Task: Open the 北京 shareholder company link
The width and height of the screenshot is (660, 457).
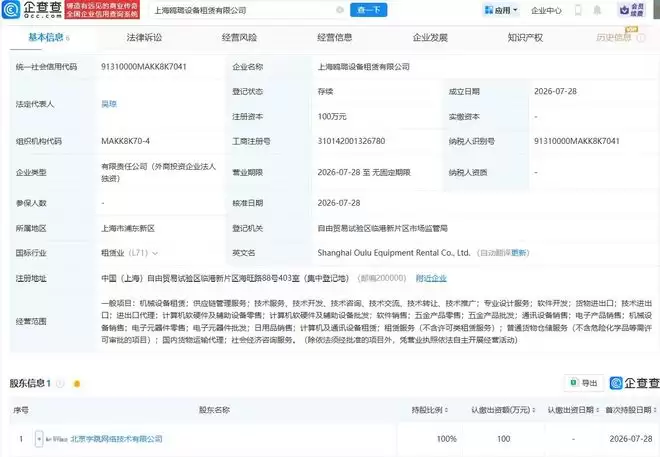Action: click(x=116, y=439)
